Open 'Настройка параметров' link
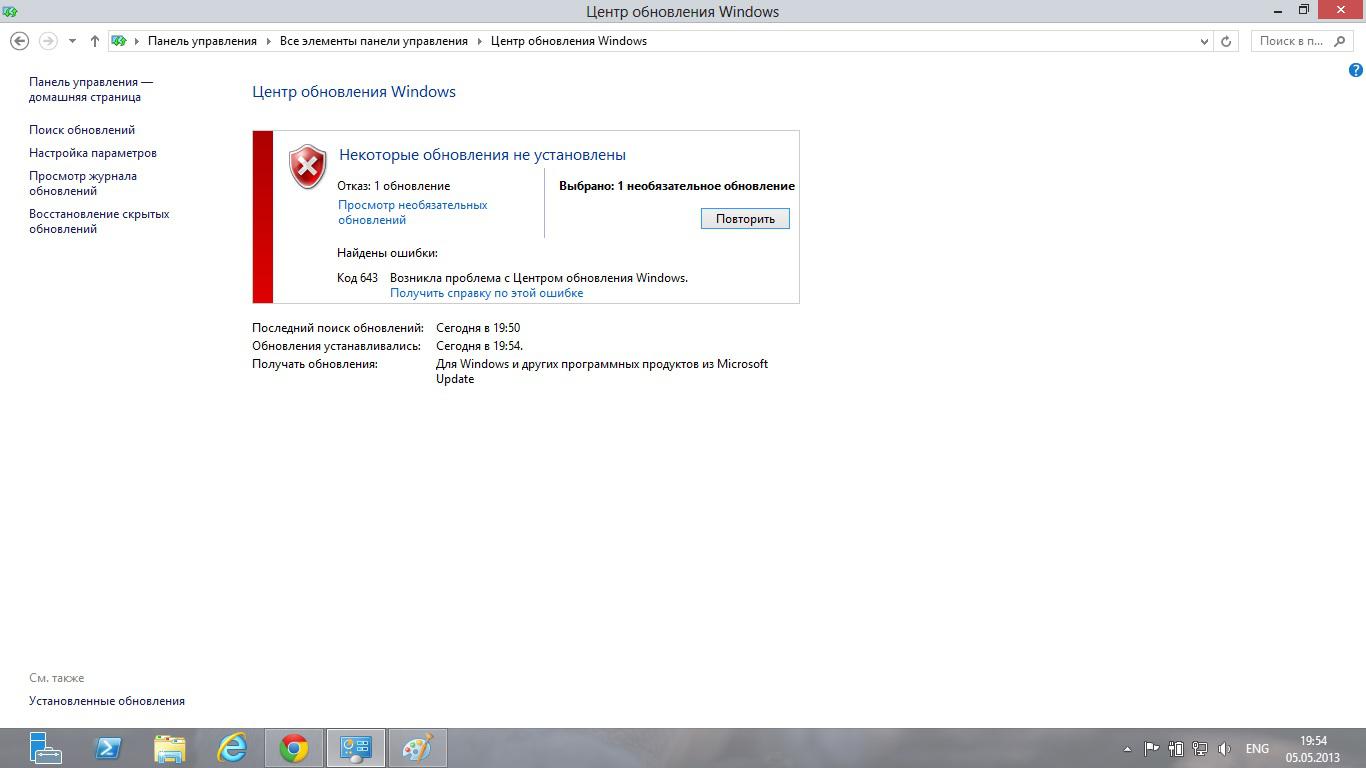The image size is (1366, 768). pos(93,153)
